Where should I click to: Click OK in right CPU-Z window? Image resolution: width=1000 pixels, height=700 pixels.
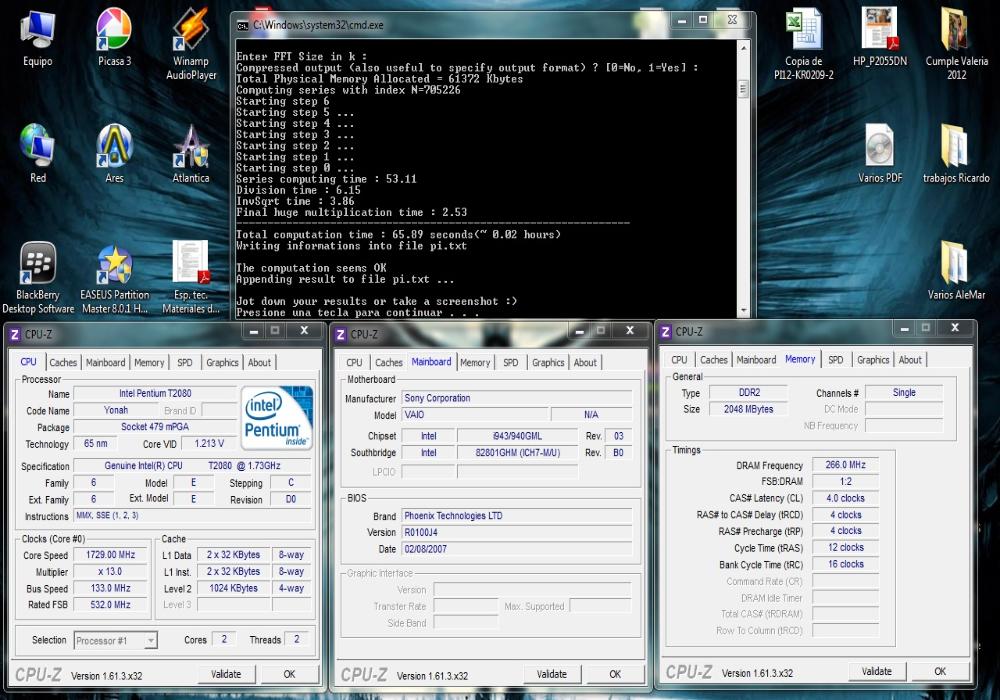point(940,671)
